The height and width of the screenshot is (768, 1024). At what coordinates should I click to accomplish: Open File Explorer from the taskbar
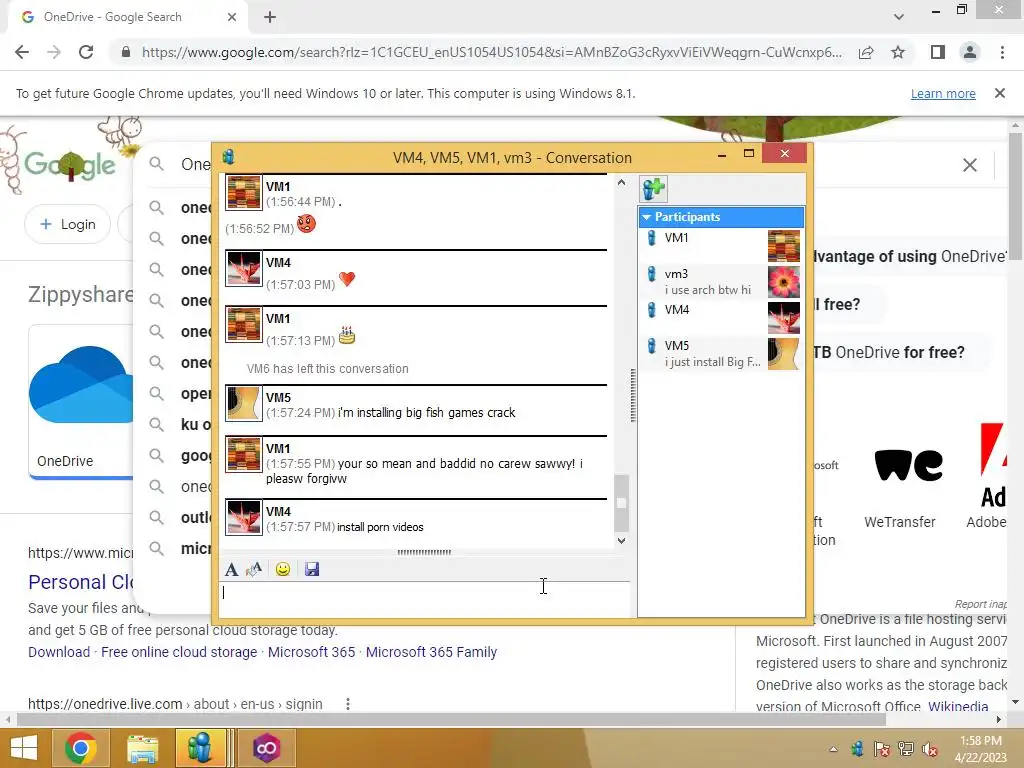(142, 748)
